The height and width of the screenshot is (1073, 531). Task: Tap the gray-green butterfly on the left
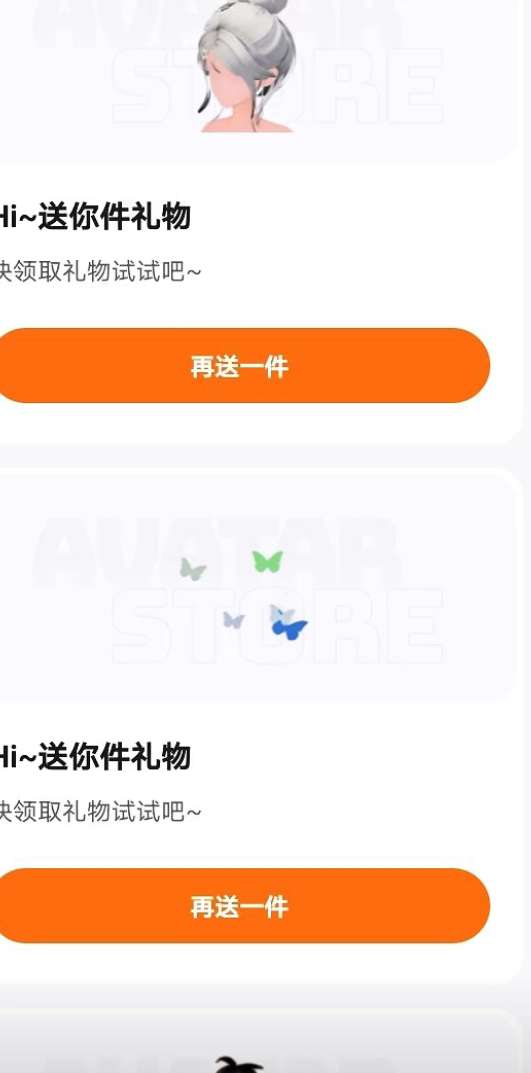[x=192, y=569]
